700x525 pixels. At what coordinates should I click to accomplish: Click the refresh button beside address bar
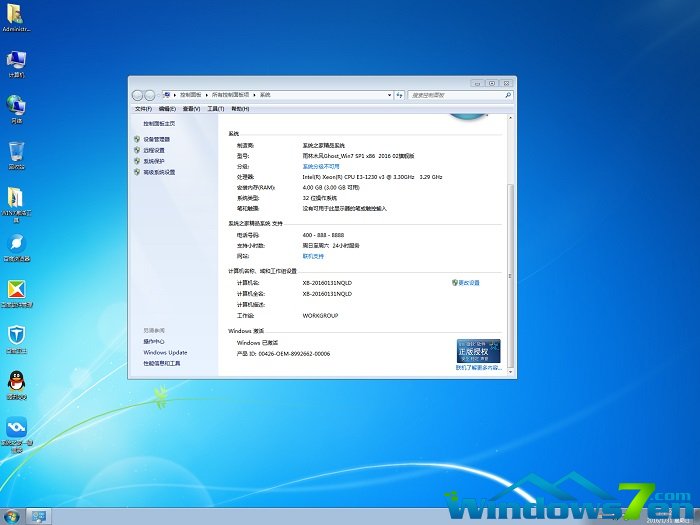click(400, 94)
